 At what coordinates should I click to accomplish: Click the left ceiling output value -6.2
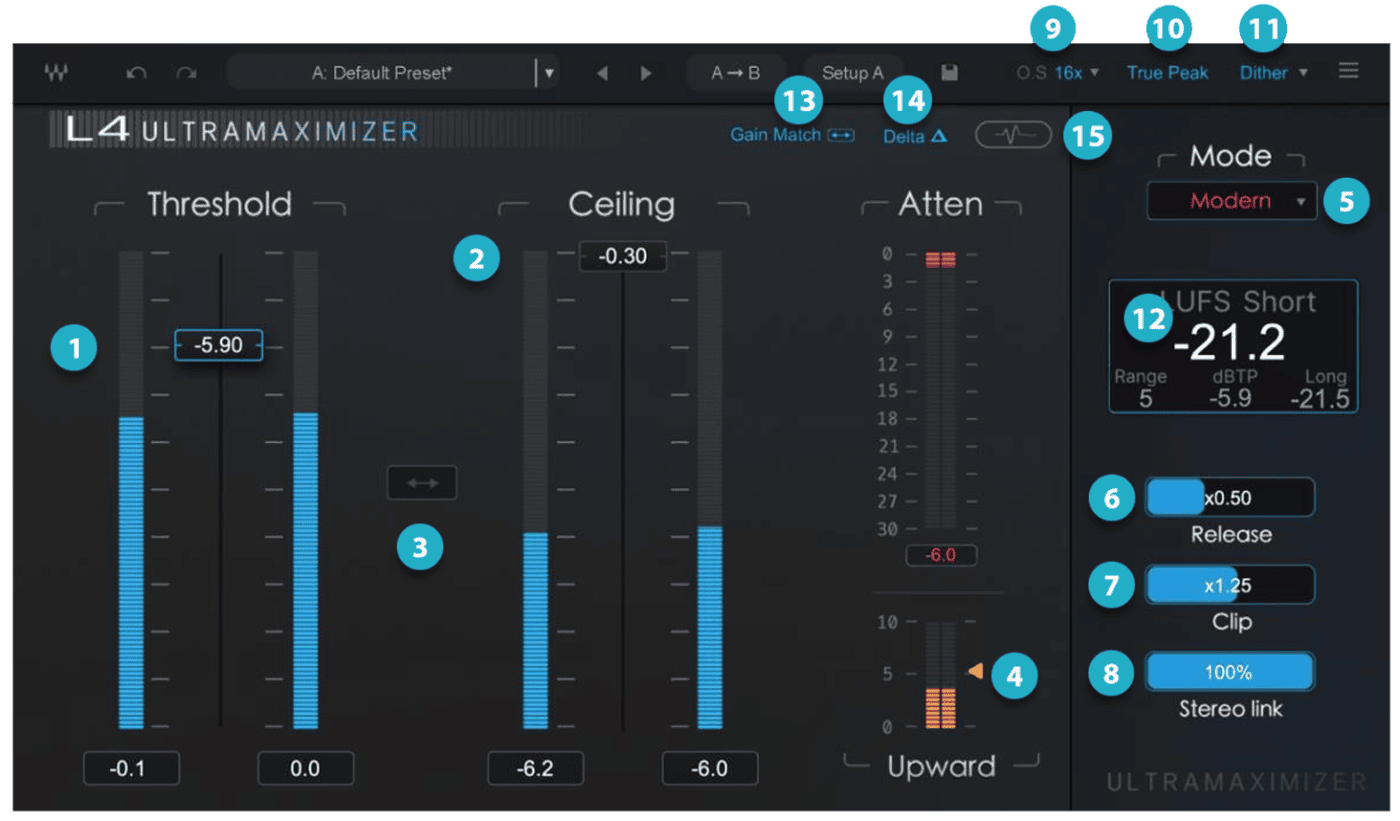536,768
